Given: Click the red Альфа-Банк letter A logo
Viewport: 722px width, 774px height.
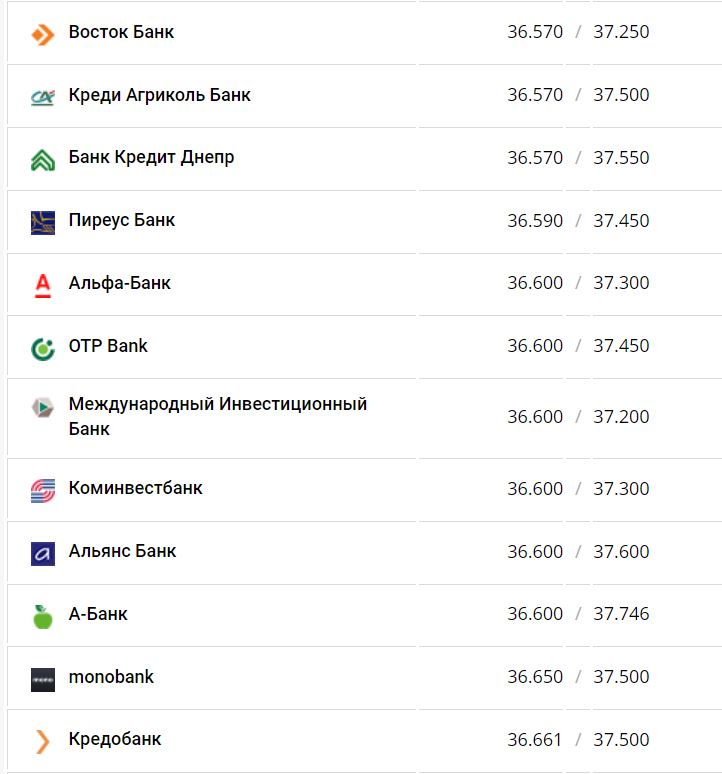Looking at the screenshot, I should tap(42, 286).
